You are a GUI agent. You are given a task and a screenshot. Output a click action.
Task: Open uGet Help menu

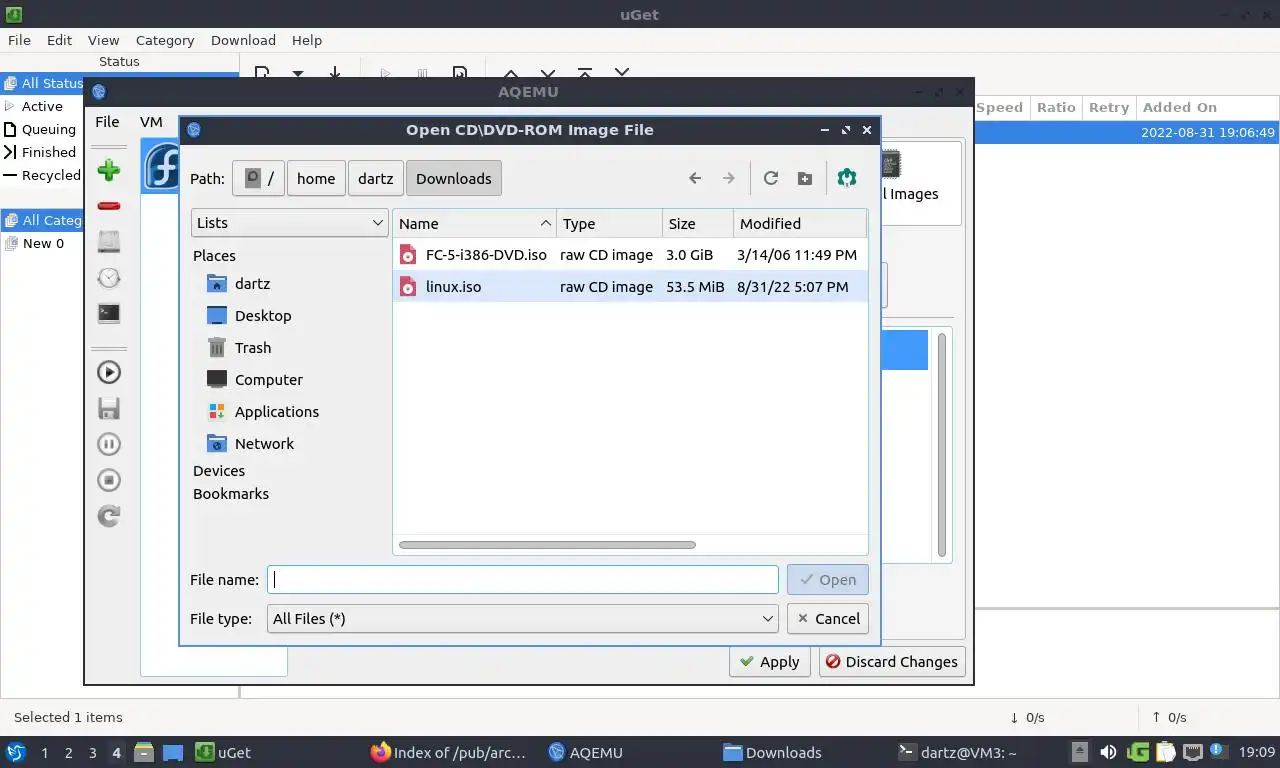307,40
